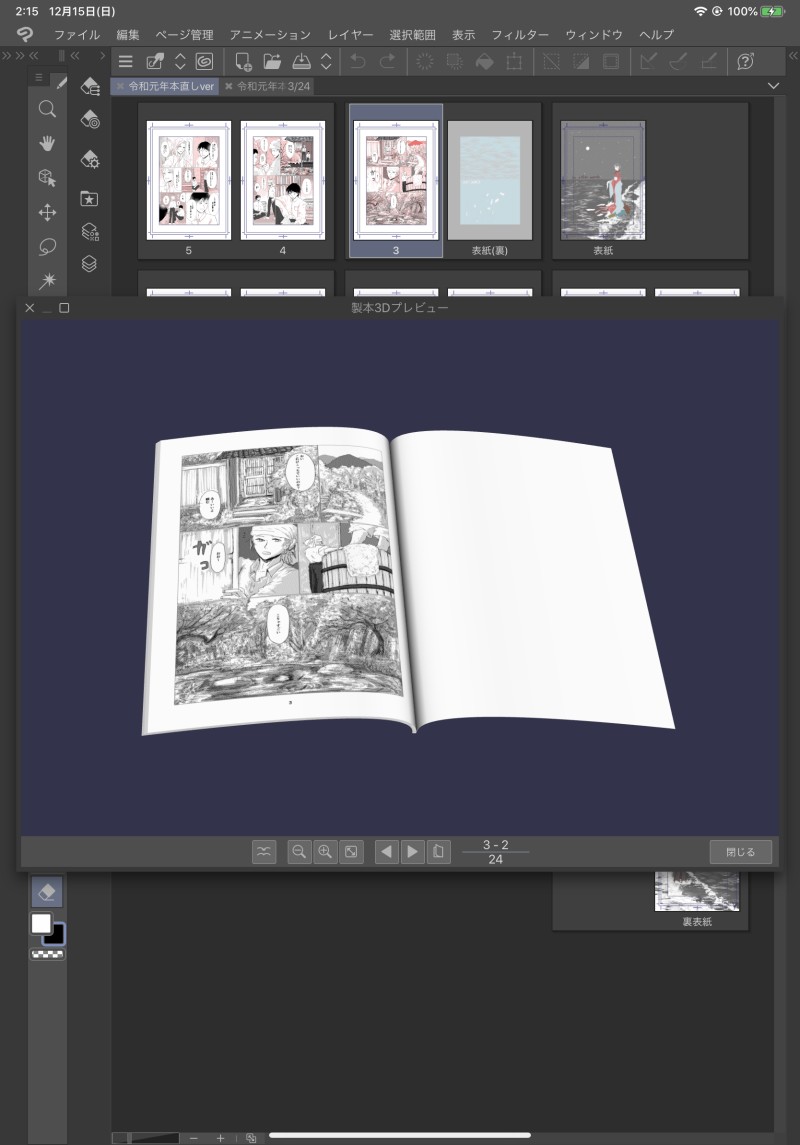Switch to the 令和元年本直しver tab
Viewport: 800px width, 1145px height.
(x=166, y=86)
